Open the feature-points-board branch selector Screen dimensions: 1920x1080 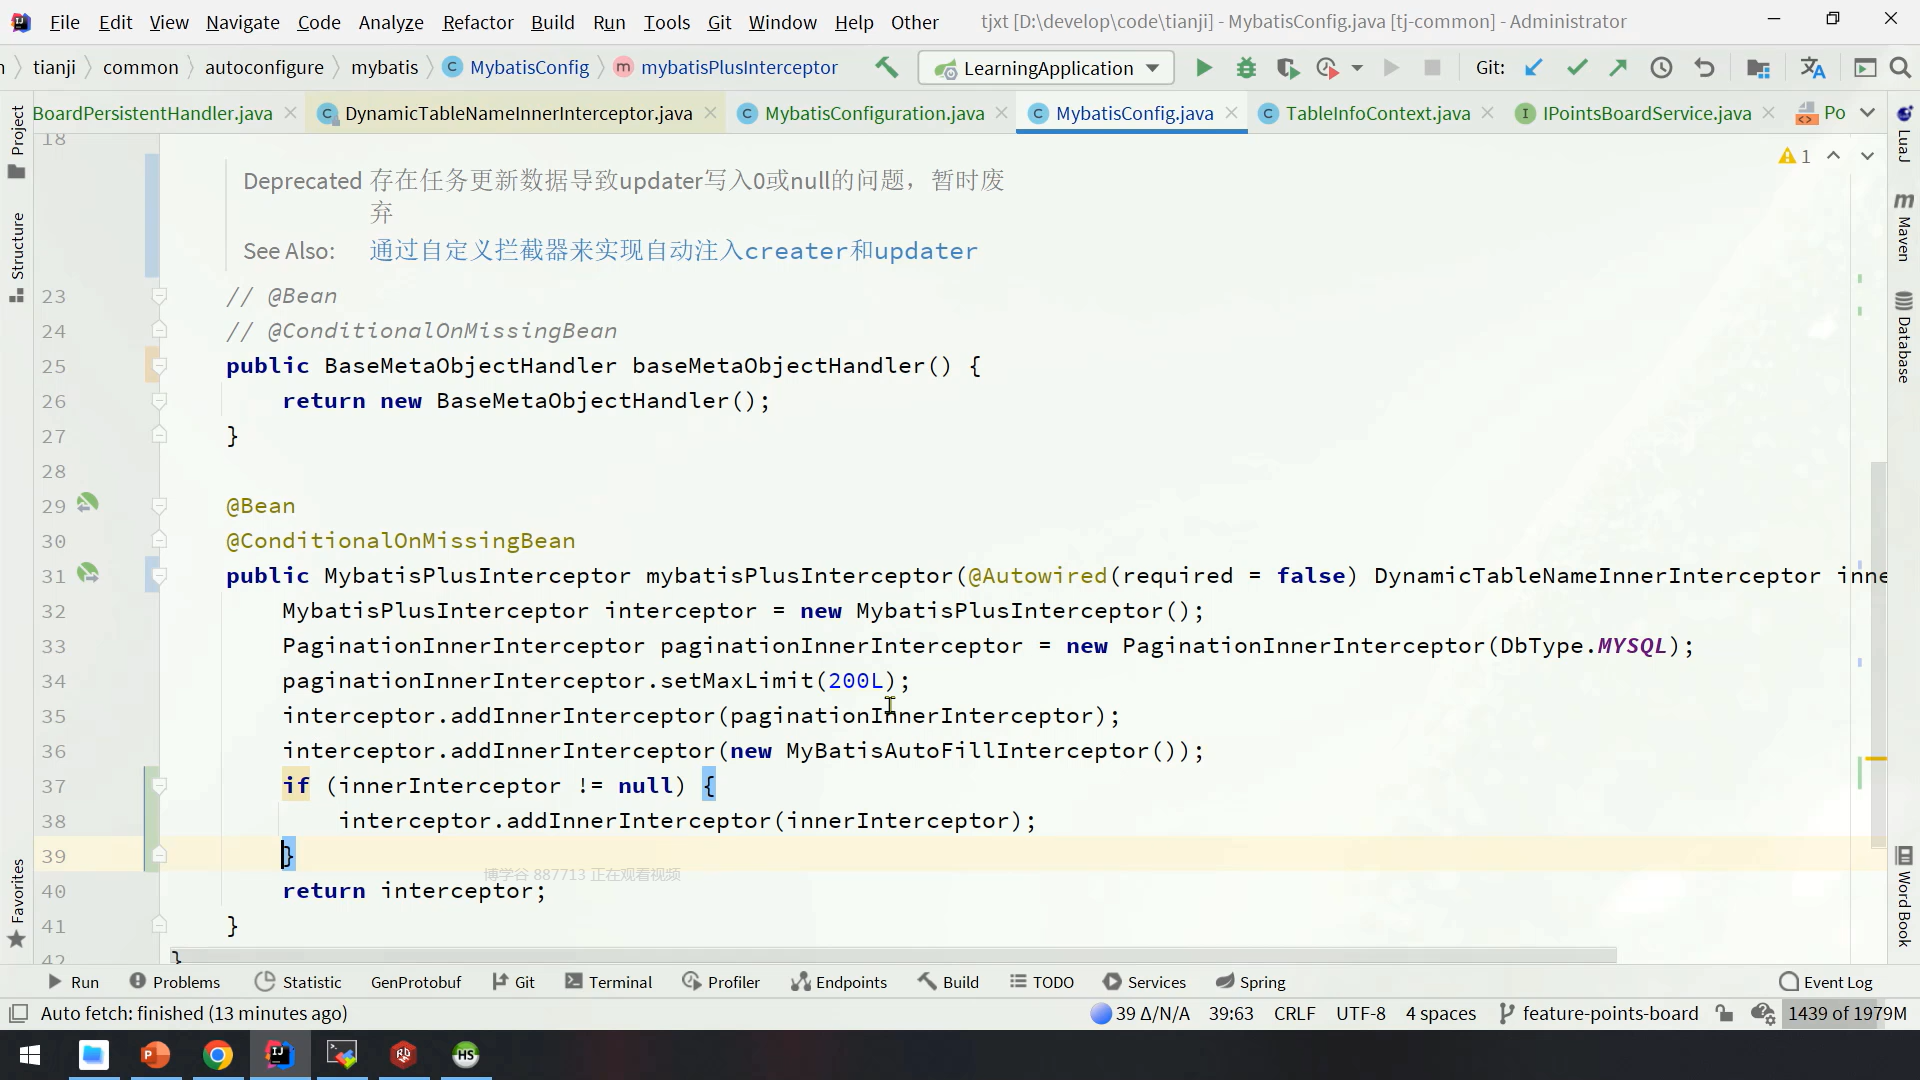click(1599, 1013)
